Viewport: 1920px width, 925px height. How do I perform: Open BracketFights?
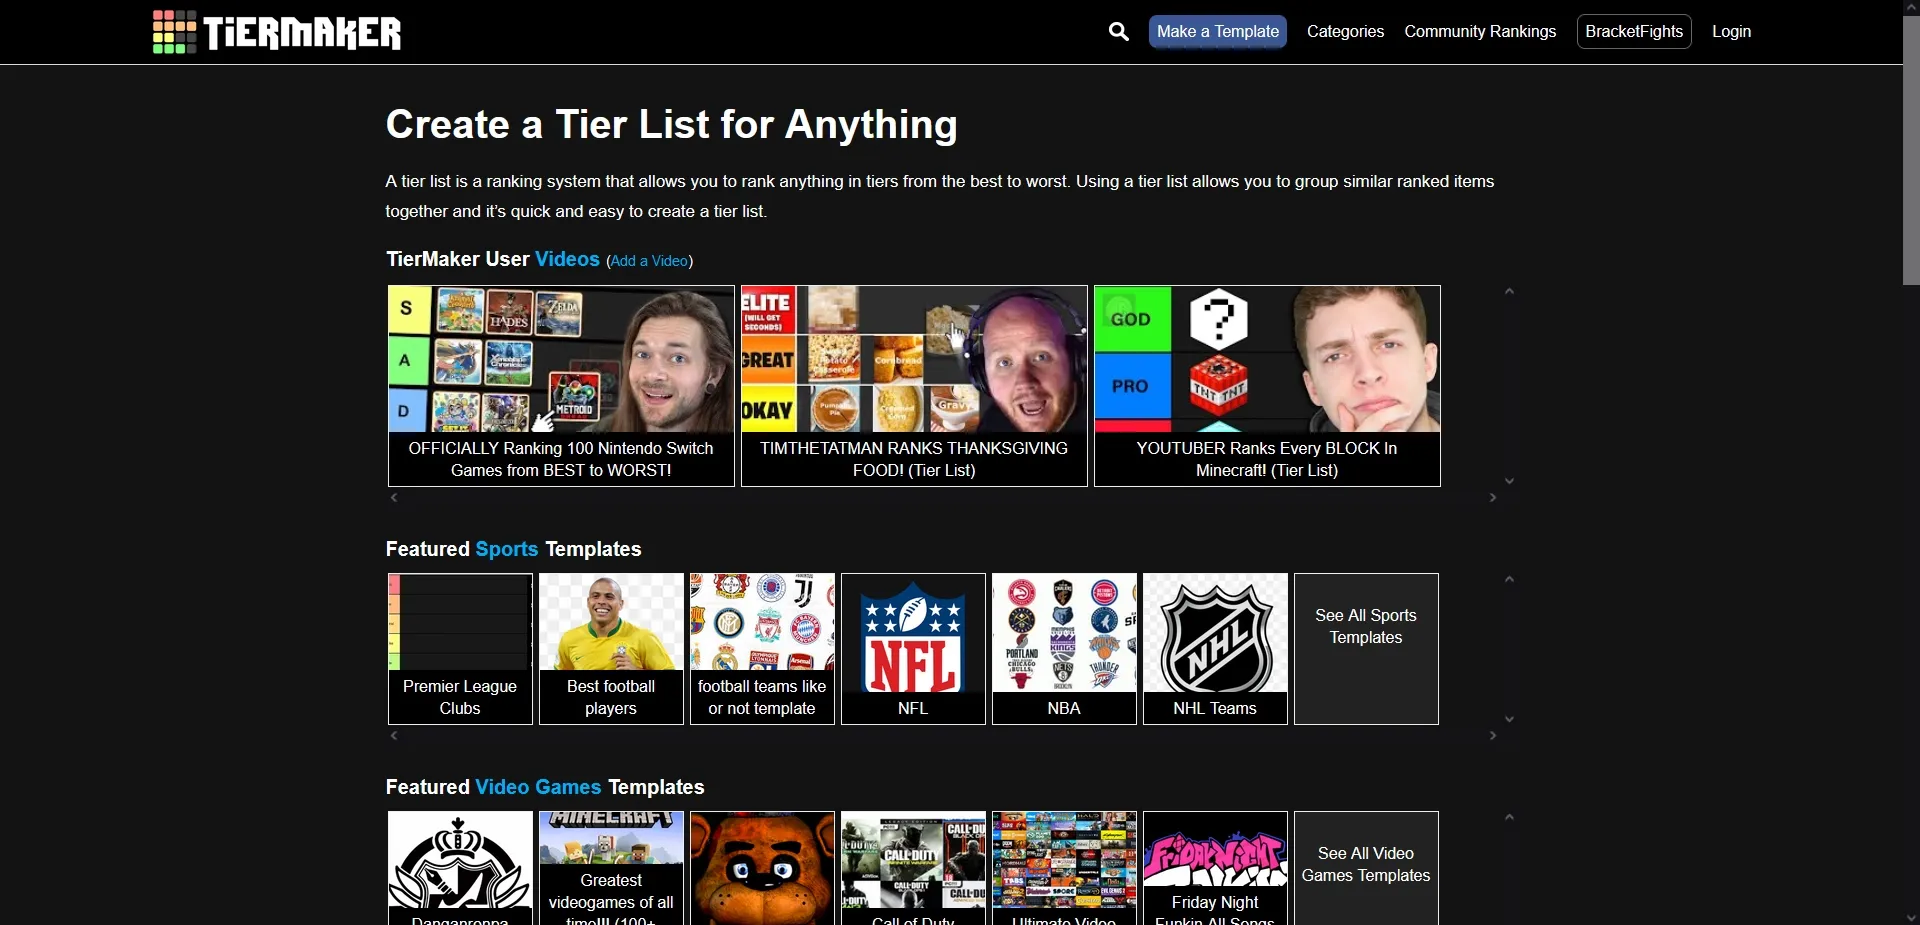1634,32
